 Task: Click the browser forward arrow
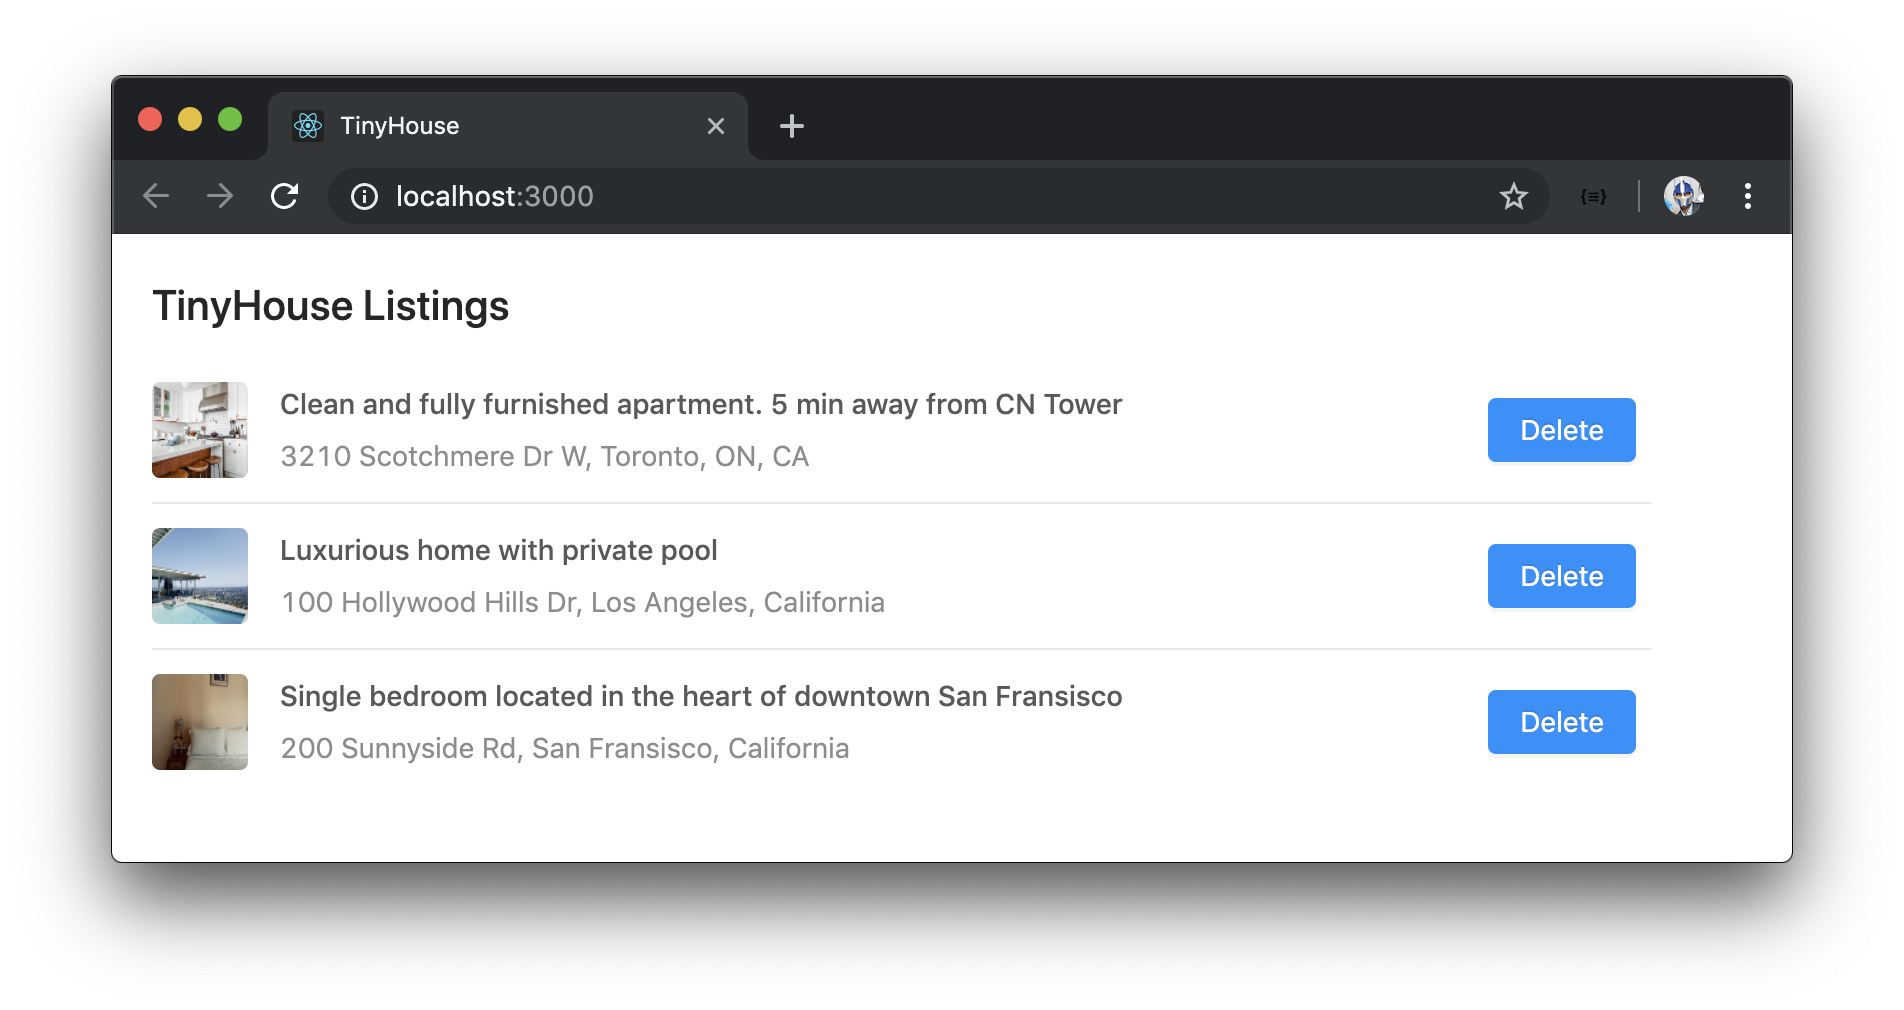220,196
